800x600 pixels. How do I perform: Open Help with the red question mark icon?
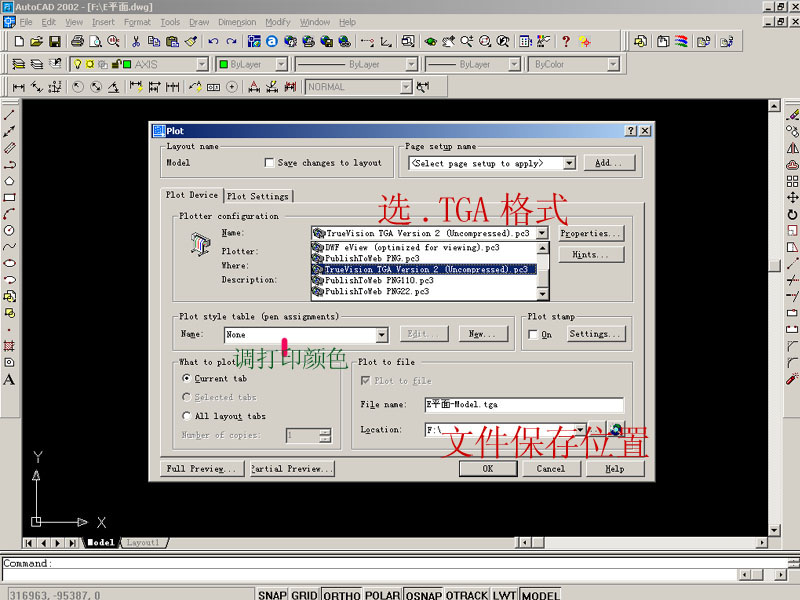pyautogui.click(x=566, y=41)
